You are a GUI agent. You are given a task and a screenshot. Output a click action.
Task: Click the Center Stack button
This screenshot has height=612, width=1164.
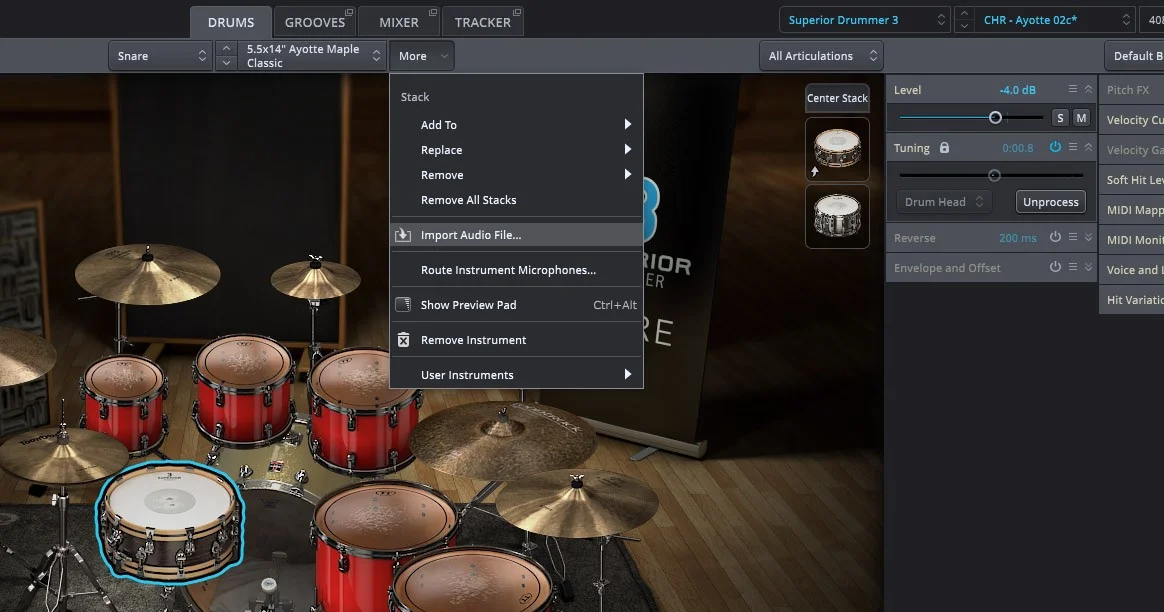(837, 98)
